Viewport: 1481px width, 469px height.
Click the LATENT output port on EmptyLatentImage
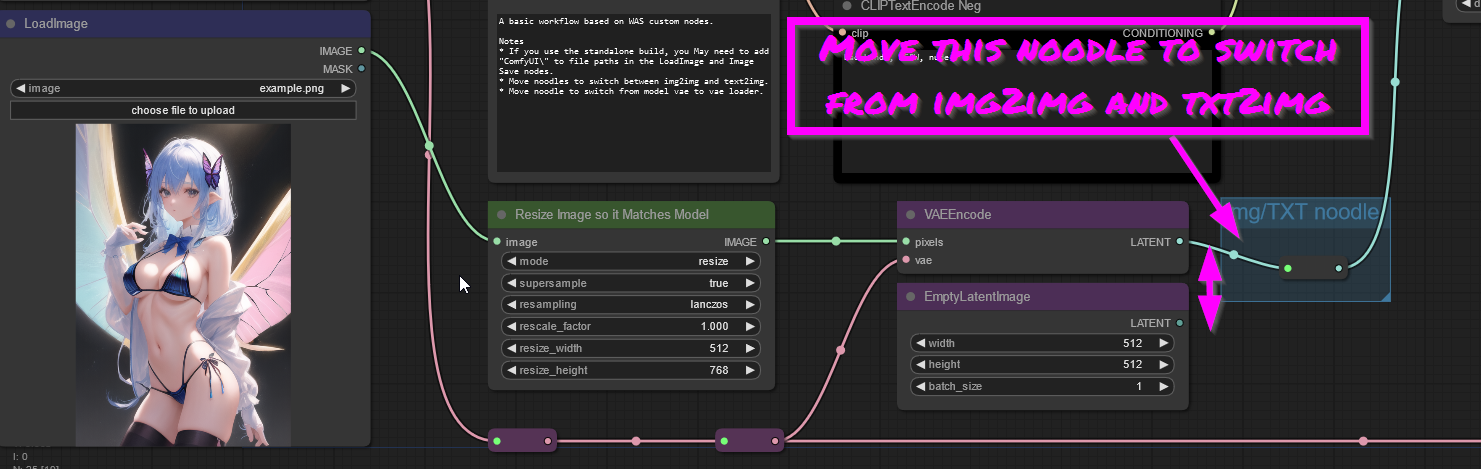(1180, 323)
